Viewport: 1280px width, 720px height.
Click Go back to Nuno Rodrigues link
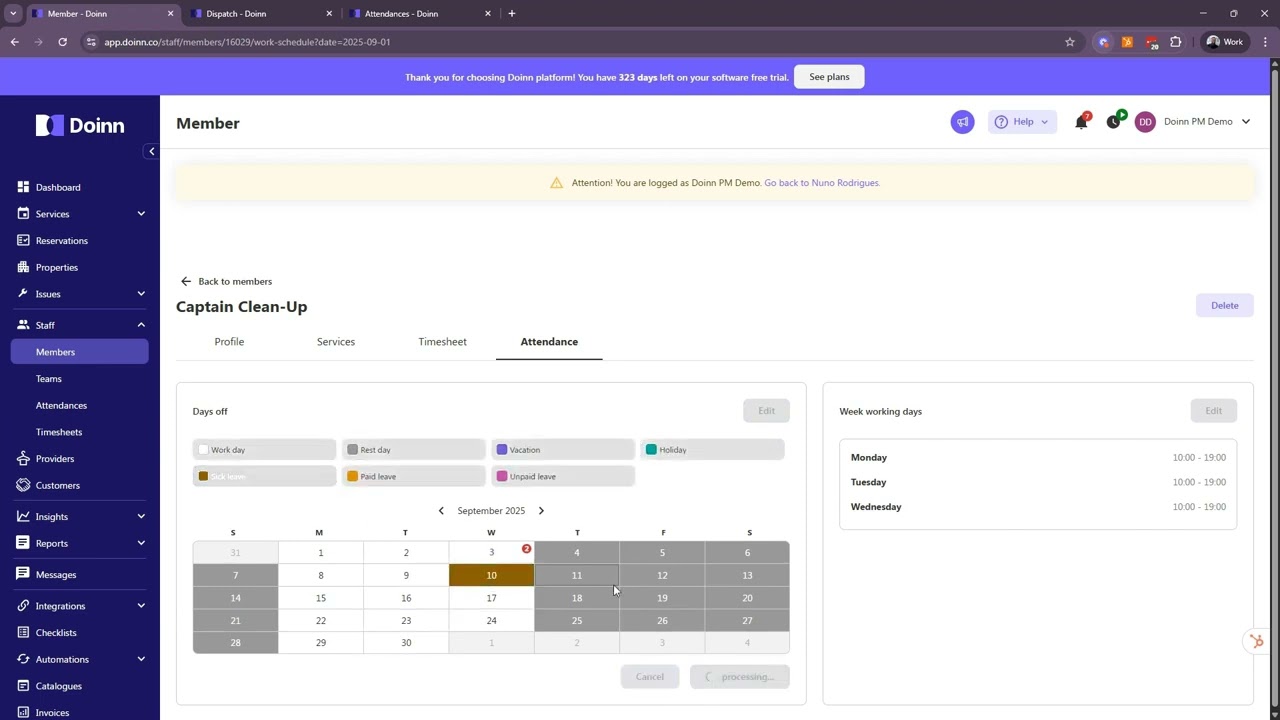pyautogui.click(x=822, y=183)
